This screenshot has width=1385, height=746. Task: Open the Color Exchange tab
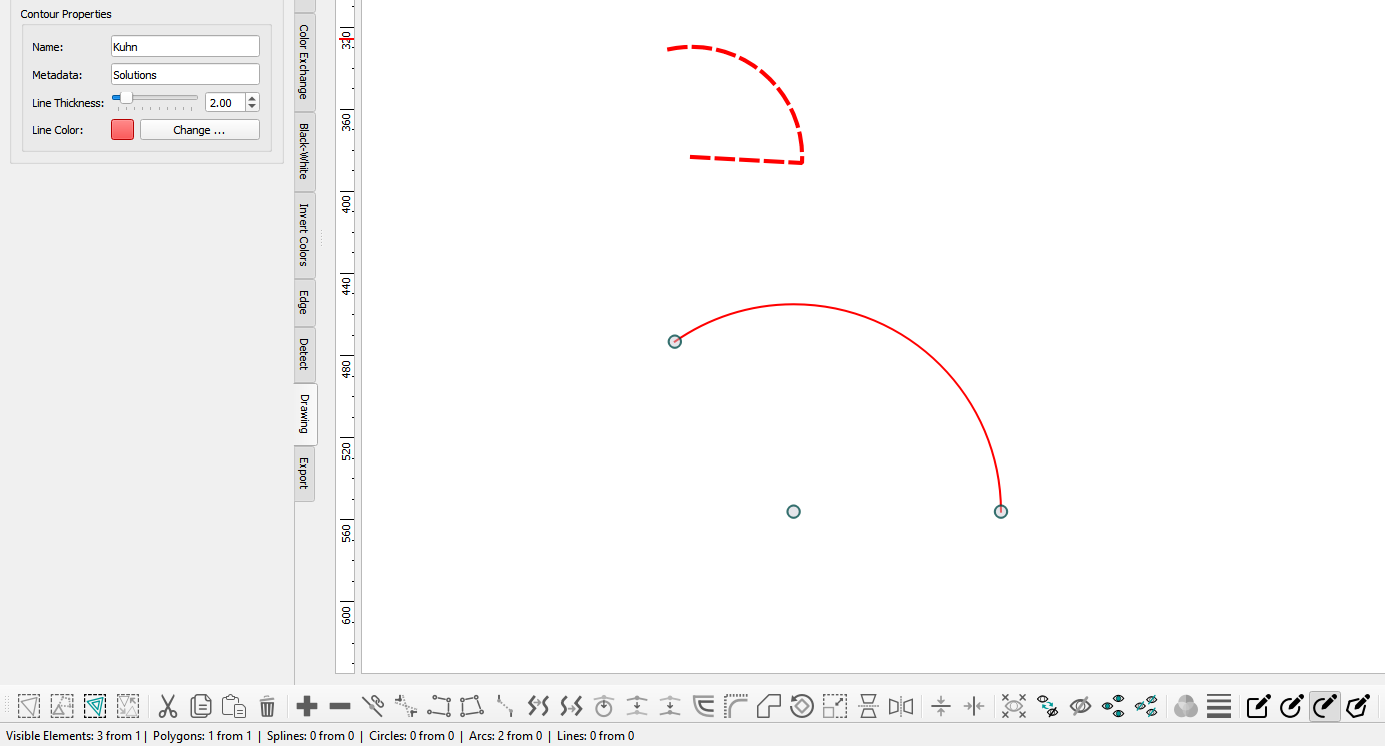pyautogui.click(x=304, y=62)
